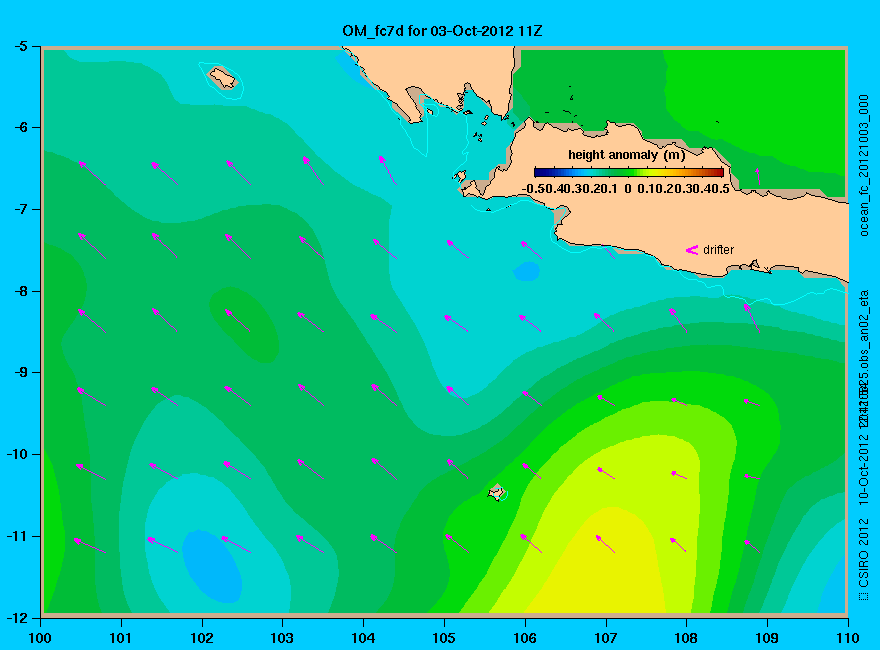Click the "height anomaly (m)" colorbar label
The width and height of the screenshot is (880, 650).
626,155
